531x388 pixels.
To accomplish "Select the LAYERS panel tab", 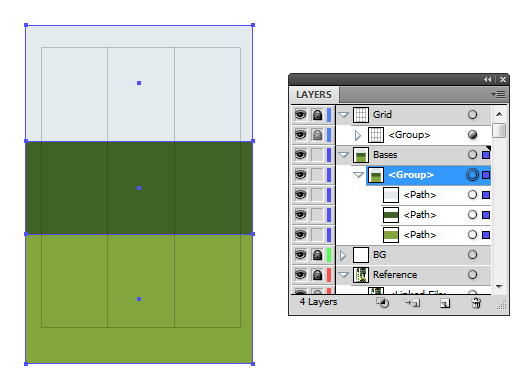I will [314, 95].
